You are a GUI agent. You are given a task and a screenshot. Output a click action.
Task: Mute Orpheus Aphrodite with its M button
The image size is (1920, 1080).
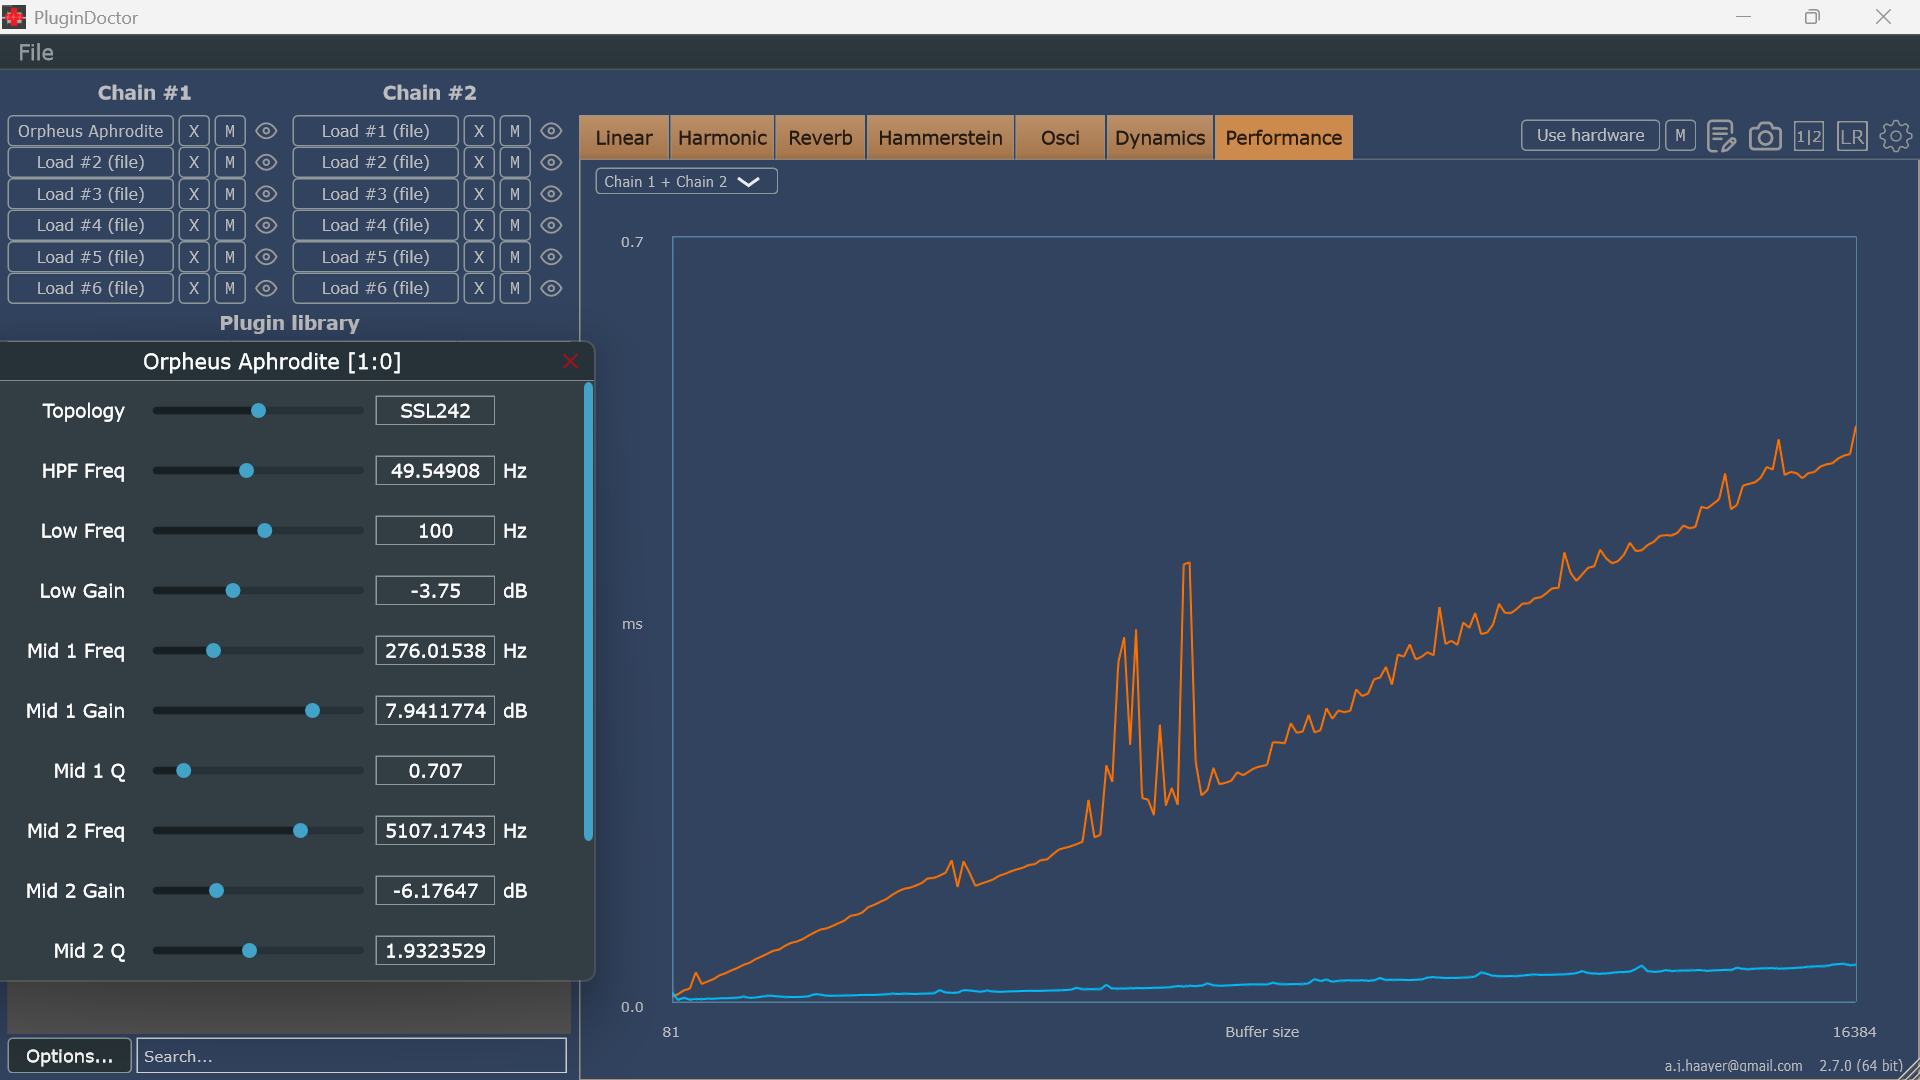(x=230, y=131)
